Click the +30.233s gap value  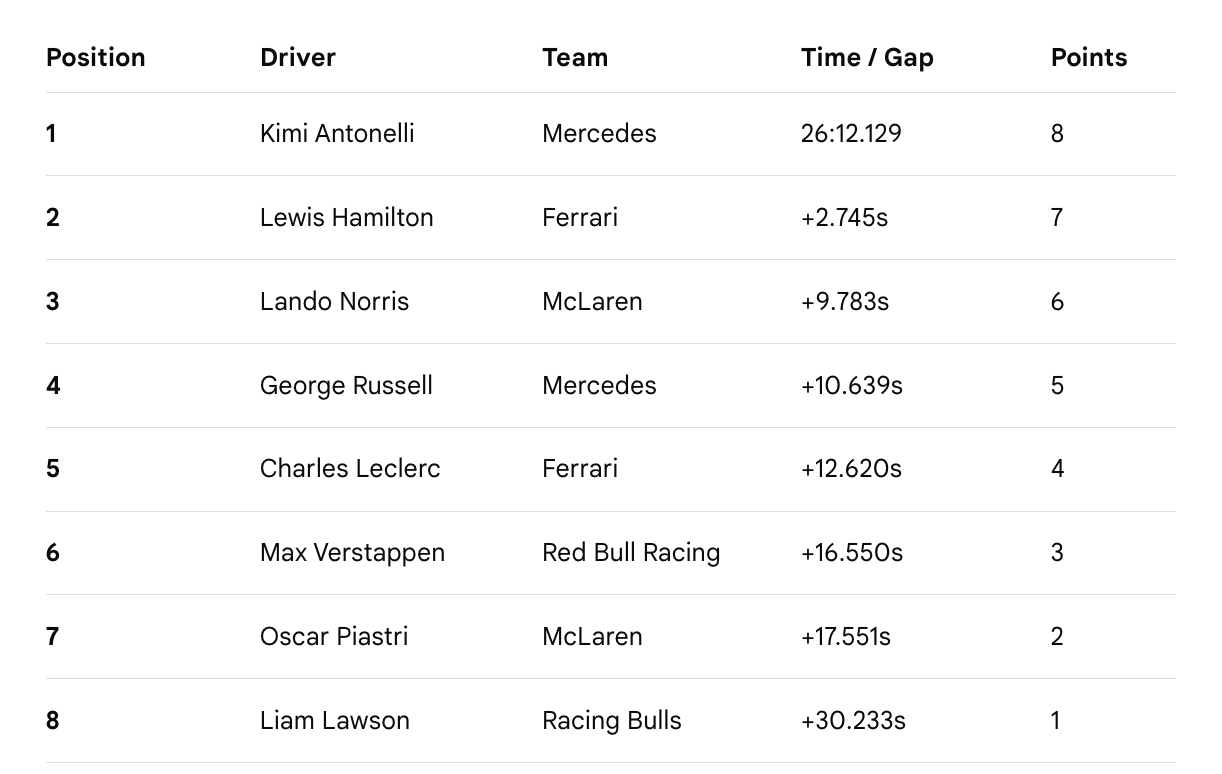tap(853, 720)
